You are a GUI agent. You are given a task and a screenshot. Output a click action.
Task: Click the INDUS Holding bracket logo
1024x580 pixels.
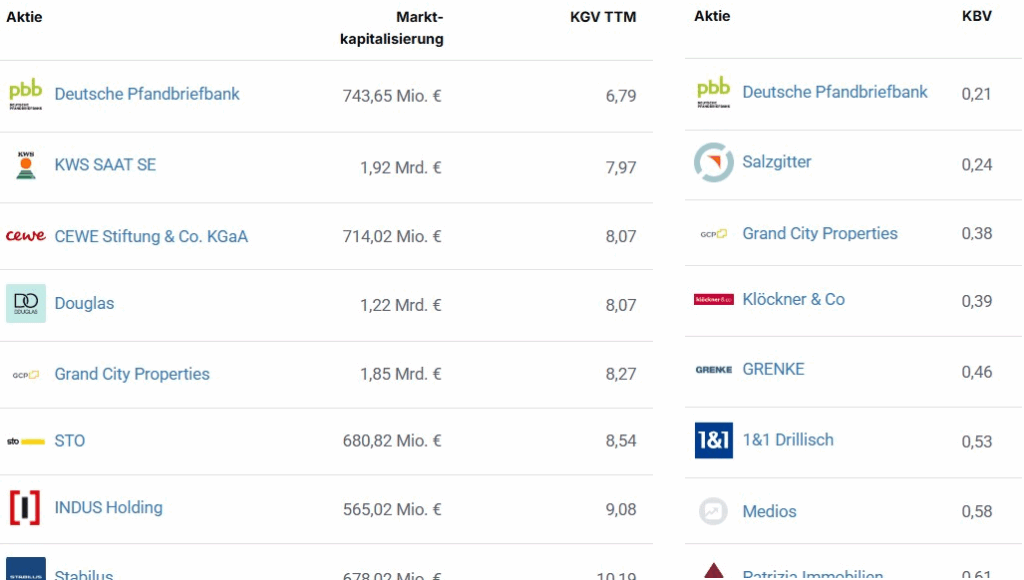[25, 508]
